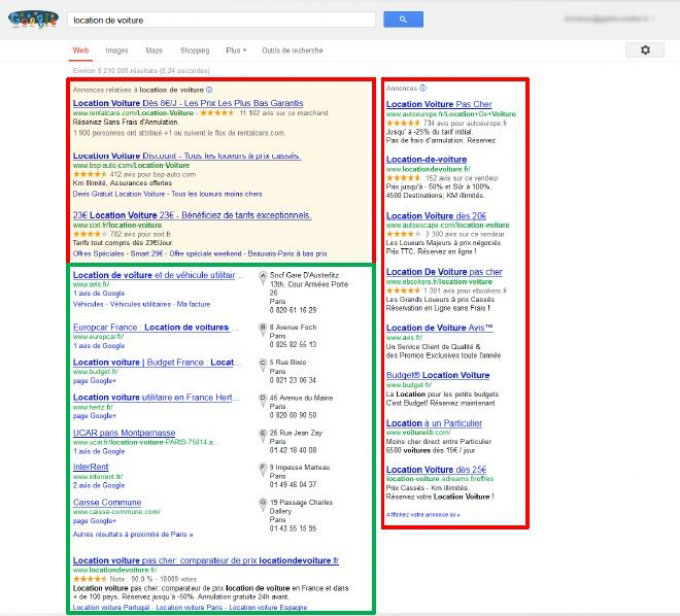Open 'Location voiture pas cher: comparateur de prix' result

point(206,560)
